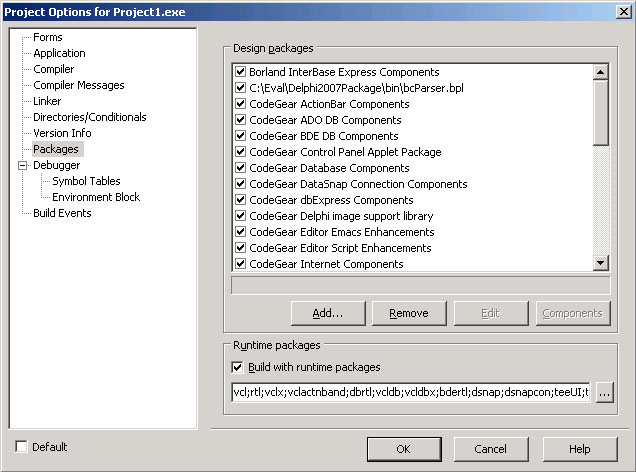Toggle the bcParser.bpl package checkbox
The width and height of the screenshot is (636, 472).
point(240,88)
